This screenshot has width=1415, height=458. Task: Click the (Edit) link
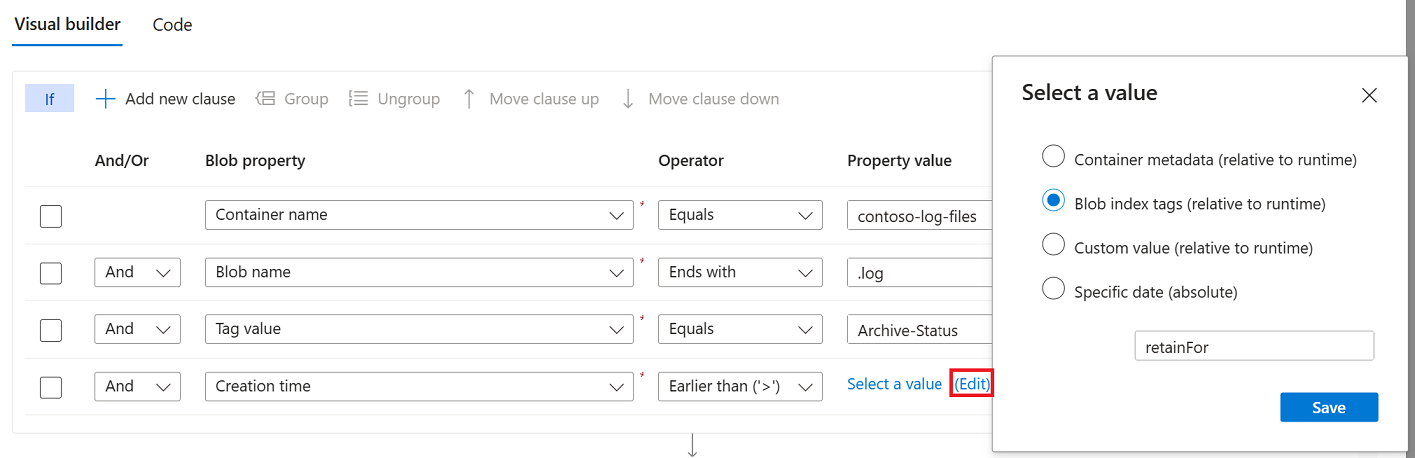[x=972, y=384]
